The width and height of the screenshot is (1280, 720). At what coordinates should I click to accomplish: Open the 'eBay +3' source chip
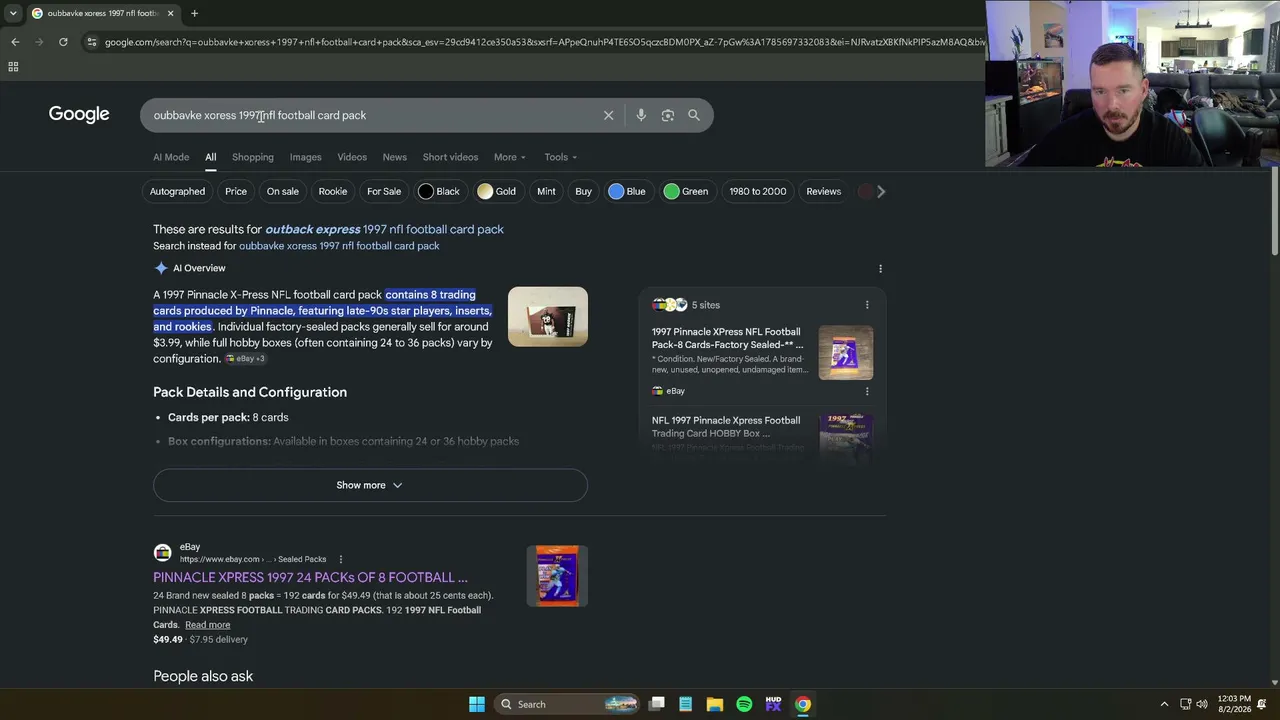(x=246, y=359)
